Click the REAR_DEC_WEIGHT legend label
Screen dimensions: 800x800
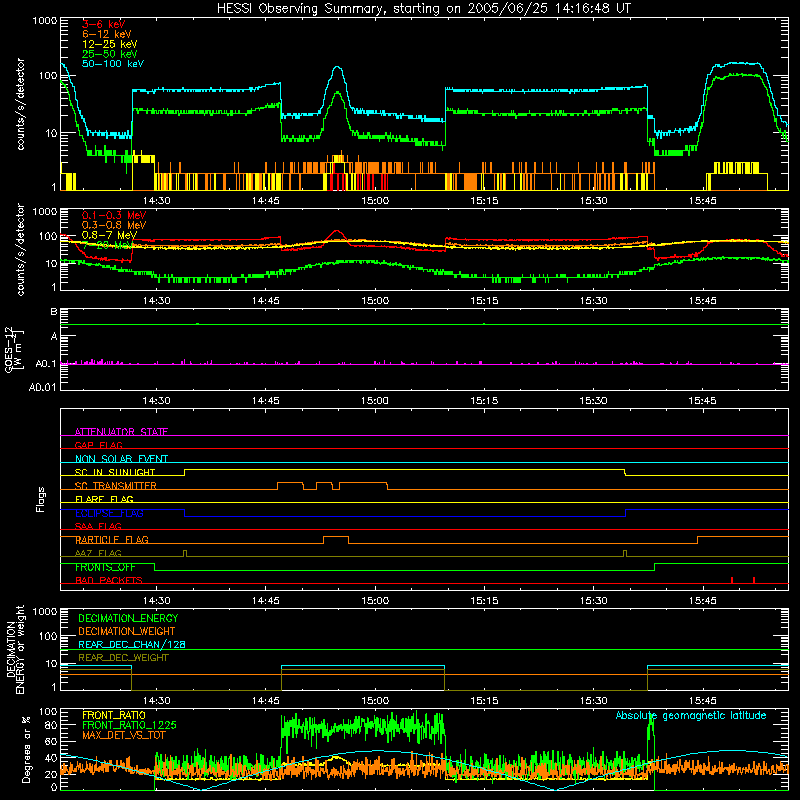(x=123, y=658)
